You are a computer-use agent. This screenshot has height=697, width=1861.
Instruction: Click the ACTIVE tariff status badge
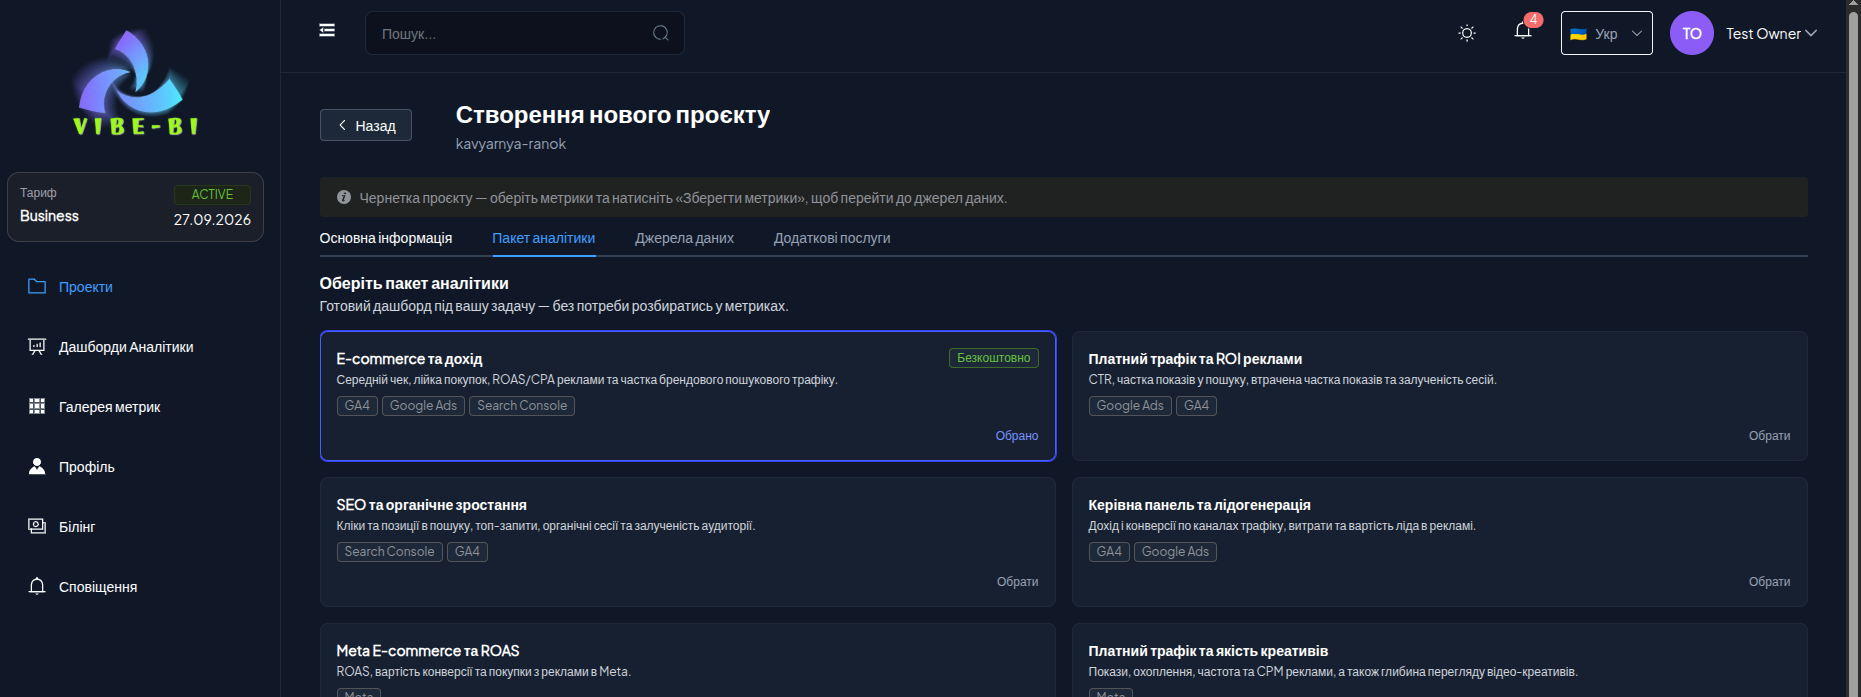coord(212,194)
